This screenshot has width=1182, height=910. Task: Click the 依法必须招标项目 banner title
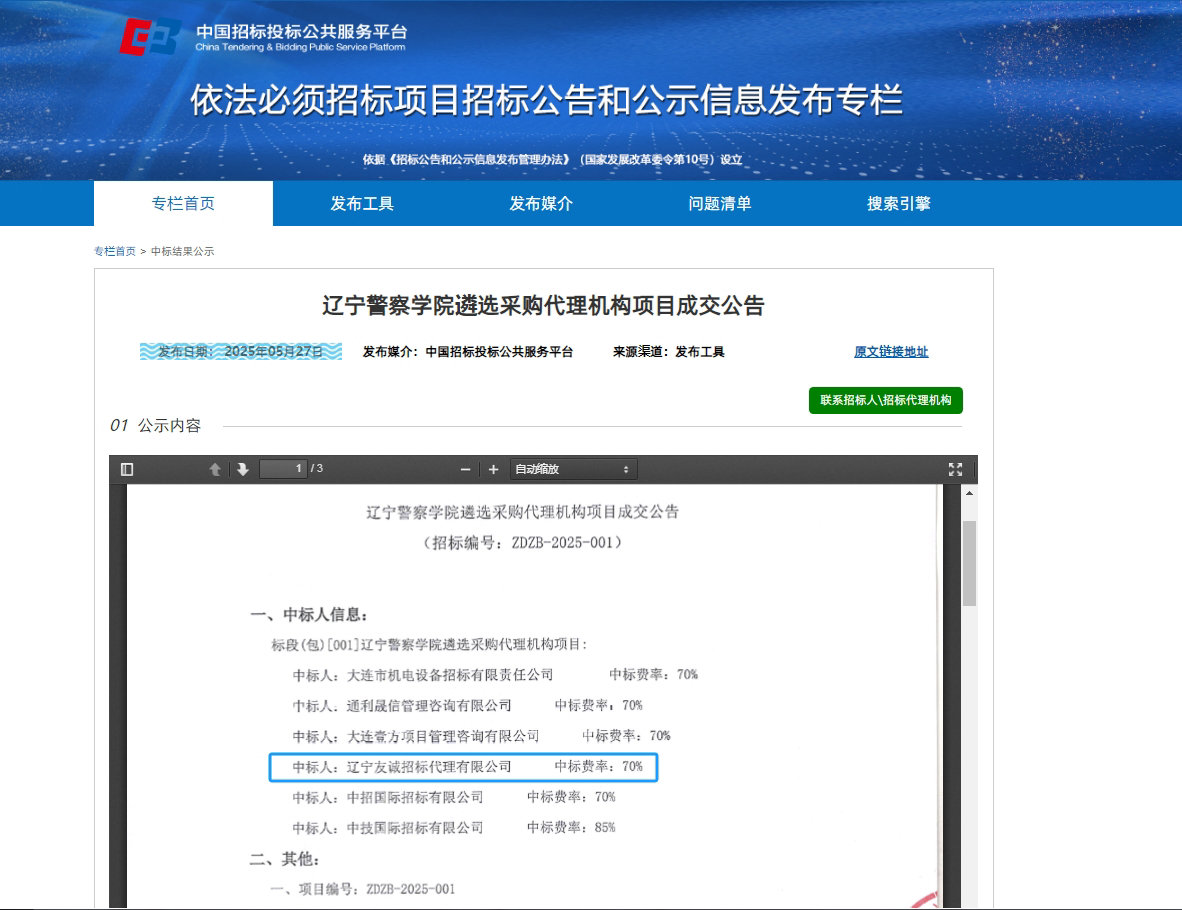(x=547, y=100)
